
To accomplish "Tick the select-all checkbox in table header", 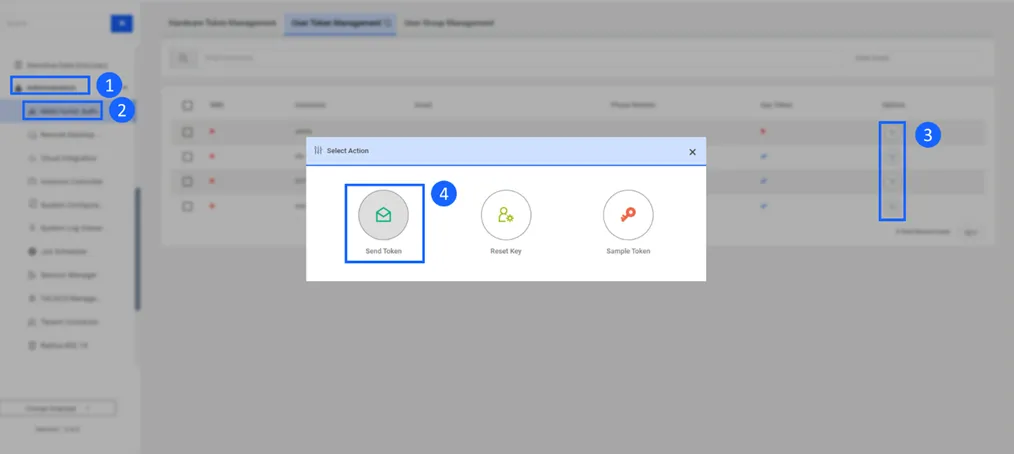I will [x=188, y=105].
